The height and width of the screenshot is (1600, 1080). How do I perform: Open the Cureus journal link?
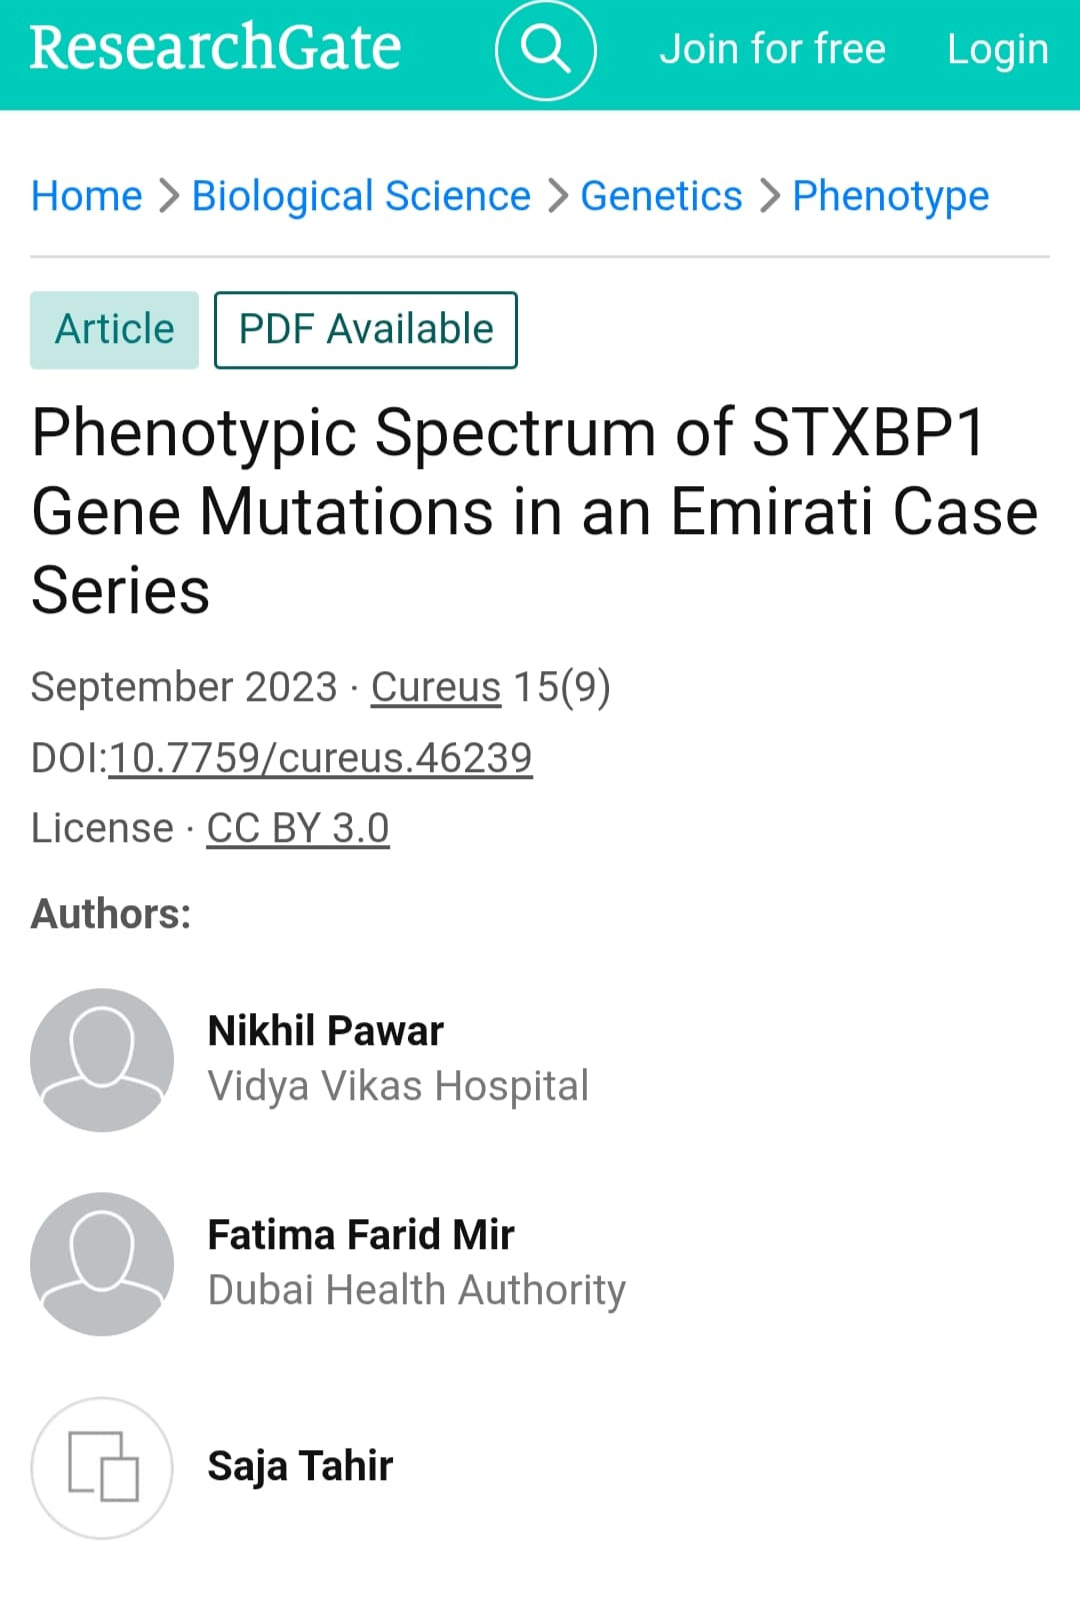pos(436,687)
